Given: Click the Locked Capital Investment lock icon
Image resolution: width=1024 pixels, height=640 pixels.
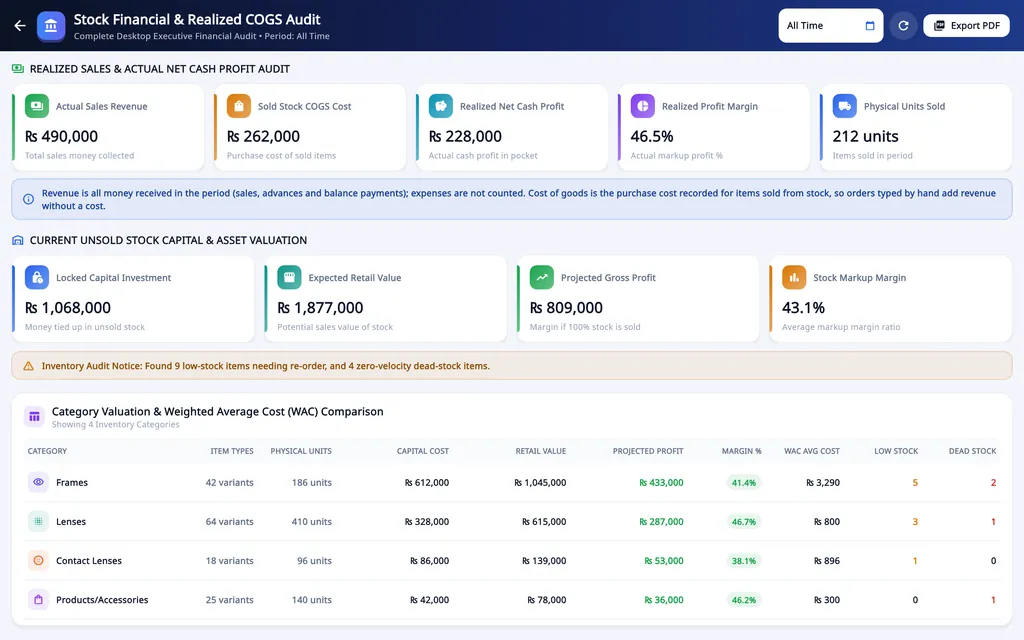Looking at the screenshot, I should (x=37, y=278).
